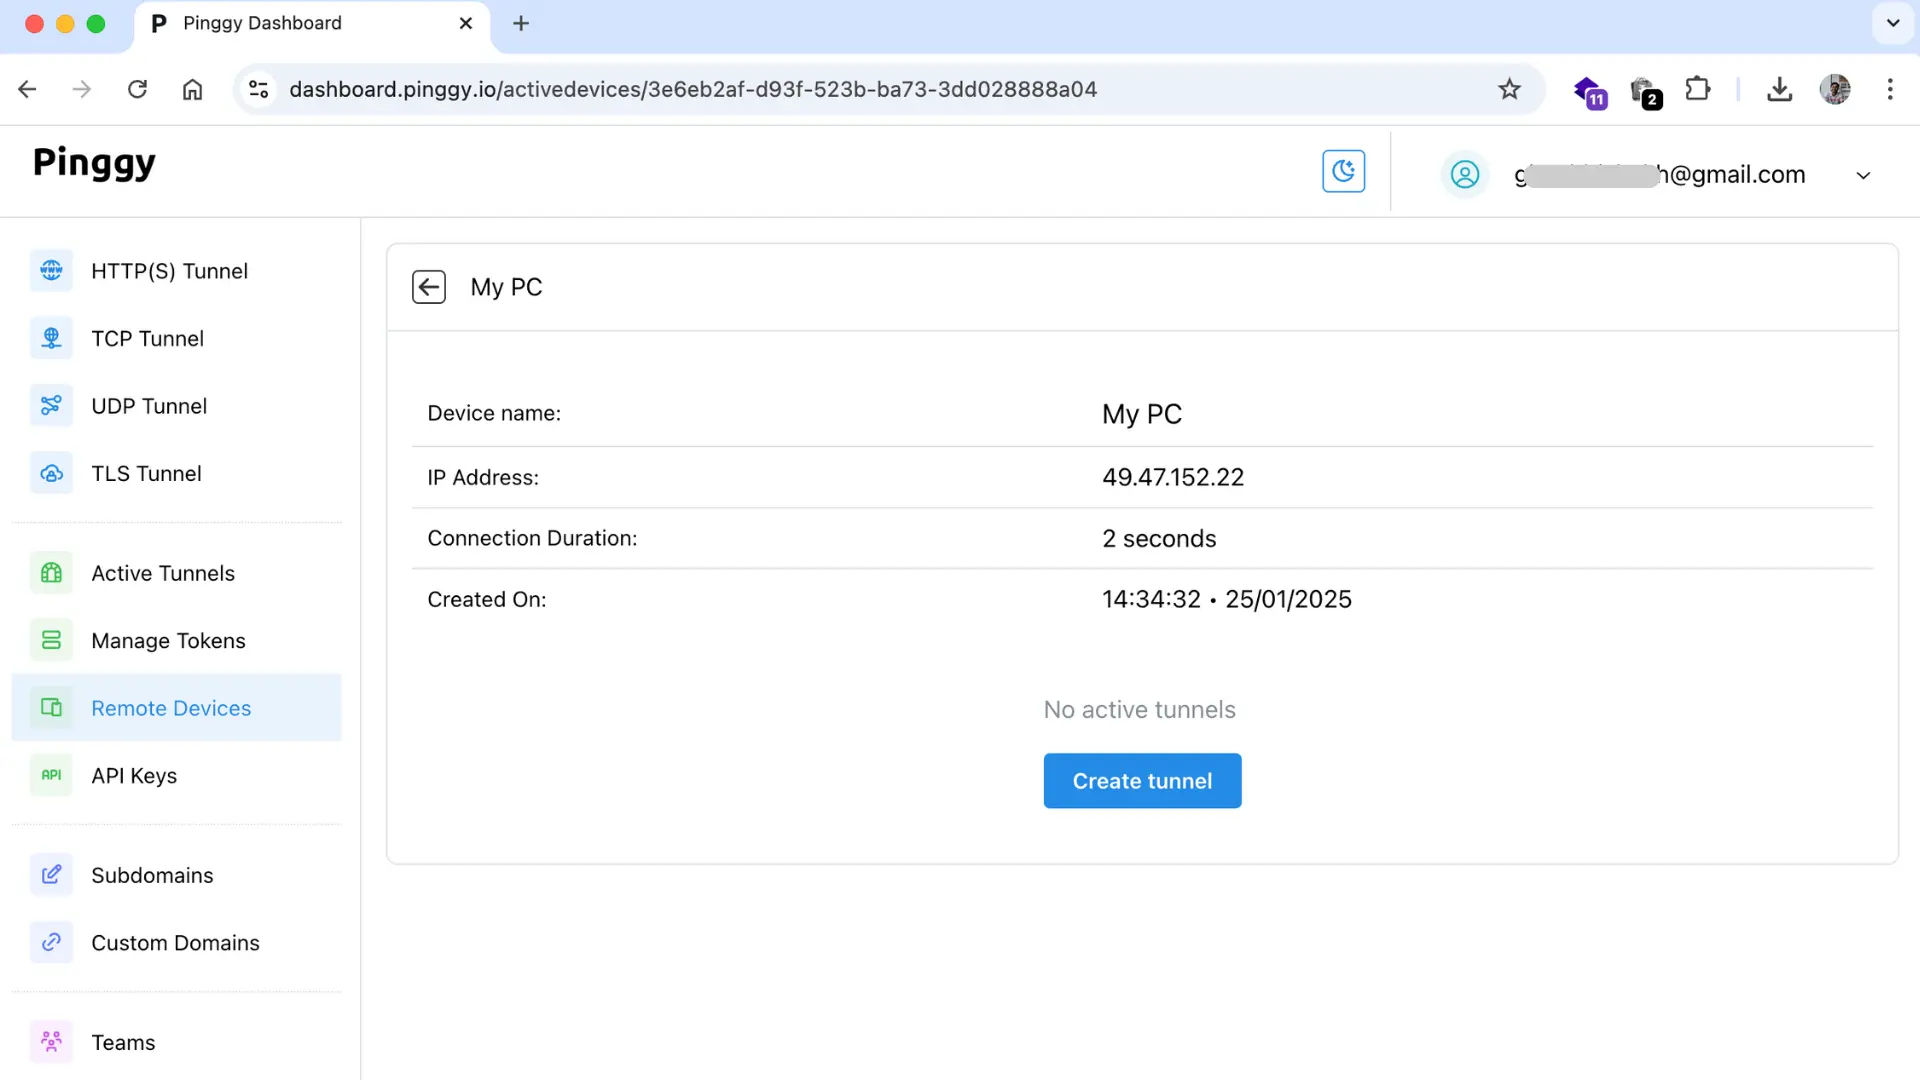1920x1080 pixels.
Task: Select Manage Tokens in the sidebar
Action: point(177,640)
